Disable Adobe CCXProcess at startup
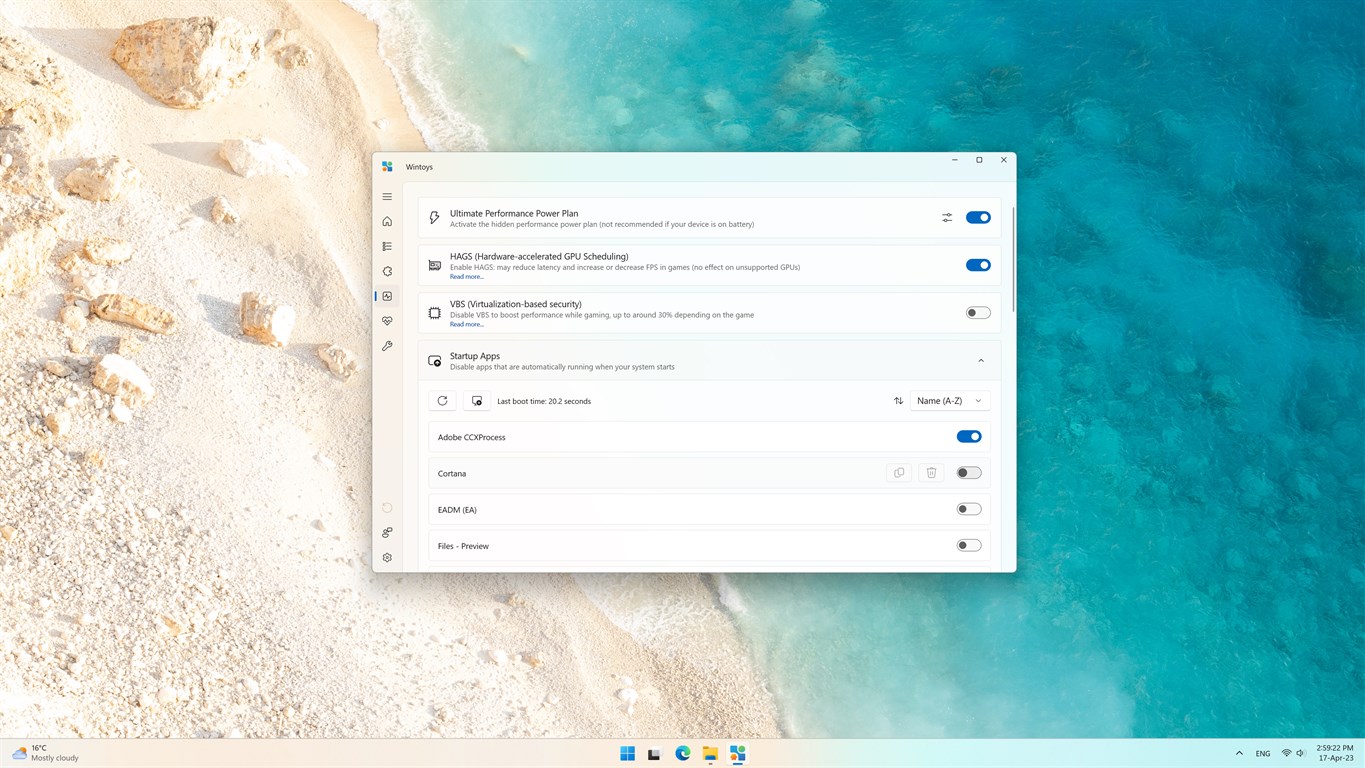This screenshot has width=1365, height=768. pyautogui.click(x=969, y=437)
